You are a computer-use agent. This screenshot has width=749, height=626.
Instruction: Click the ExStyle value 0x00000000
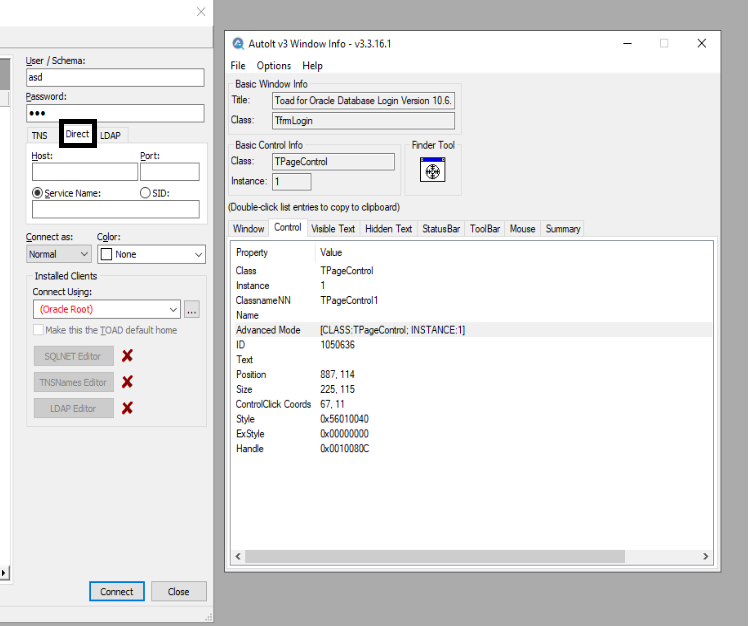(344, 434)
